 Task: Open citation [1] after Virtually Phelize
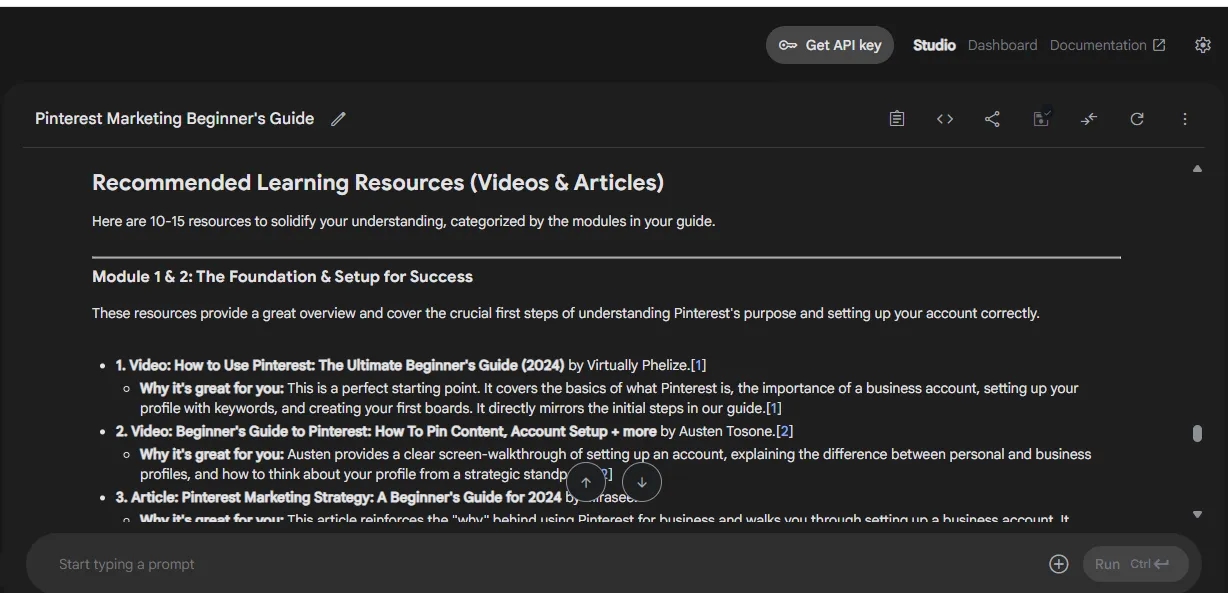click(x=698, y=365)
